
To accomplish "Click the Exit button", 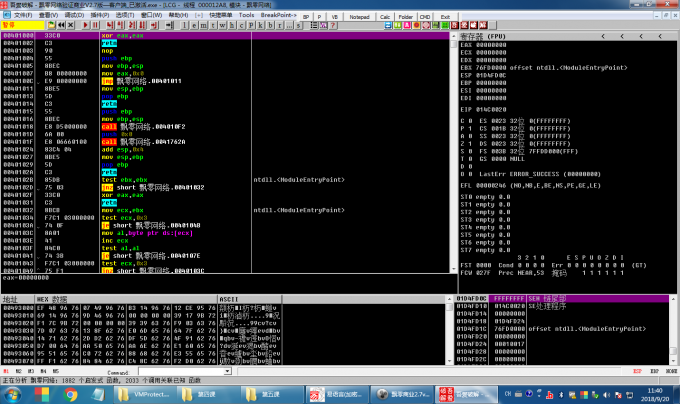I will [445, 17].
